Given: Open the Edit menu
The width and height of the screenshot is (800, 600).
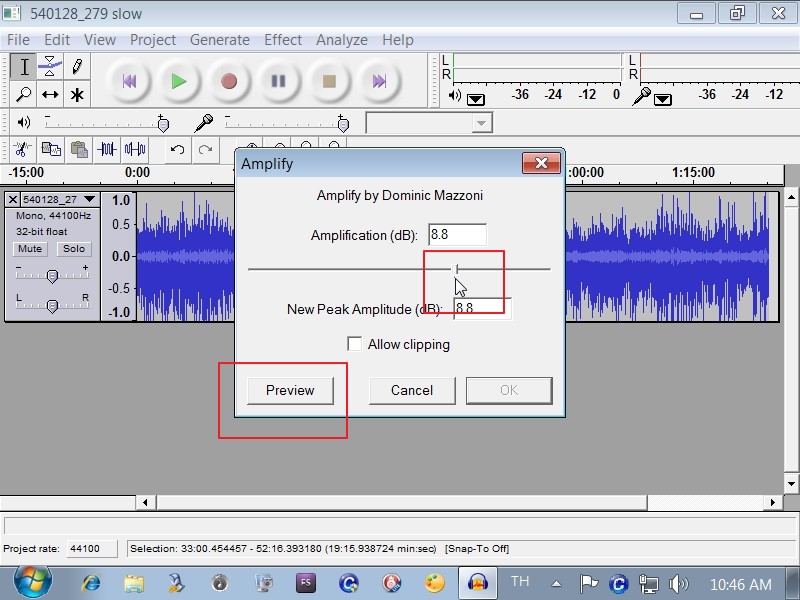Looking at the screenshot, I should 57,40.
